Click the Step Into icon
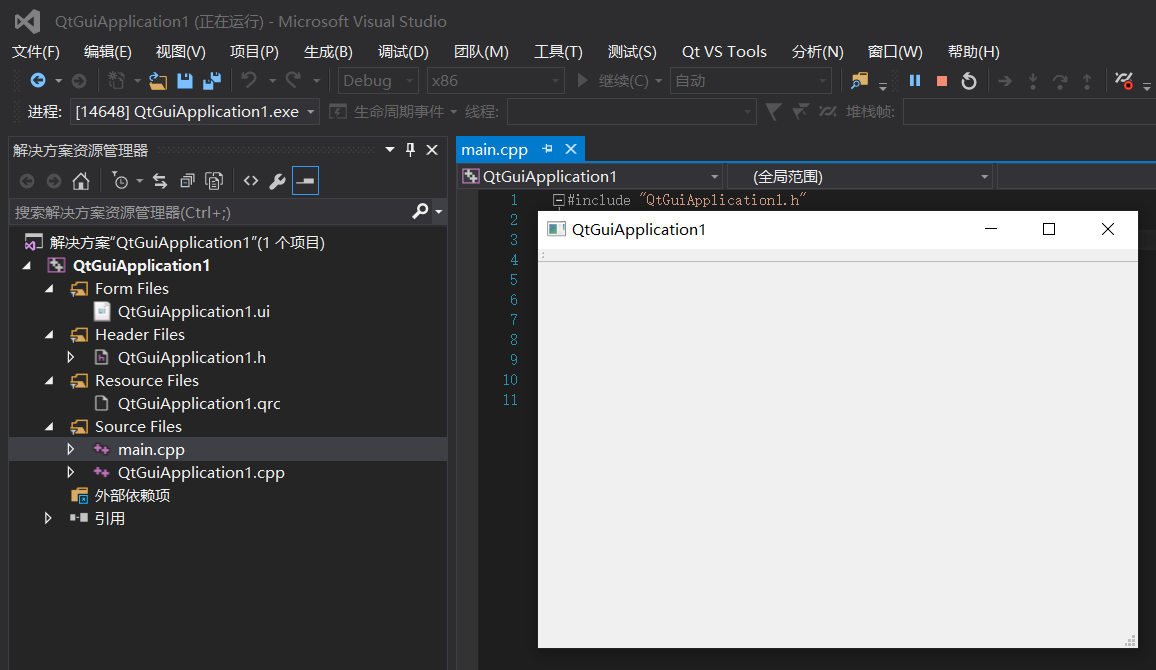 pyautogui.click(x=1033, y=80)
